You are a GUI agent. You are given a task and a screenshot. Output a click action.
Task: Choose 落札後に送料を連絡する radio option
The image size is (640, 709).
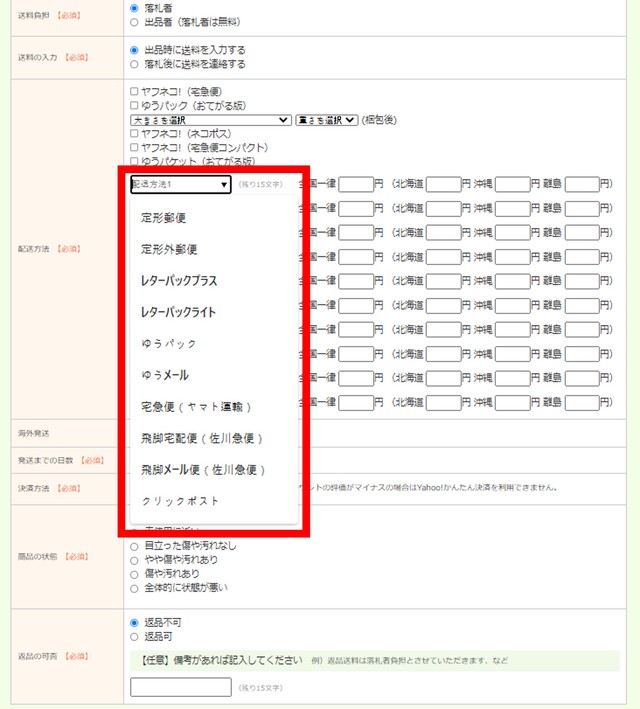[x=135, y=64]
